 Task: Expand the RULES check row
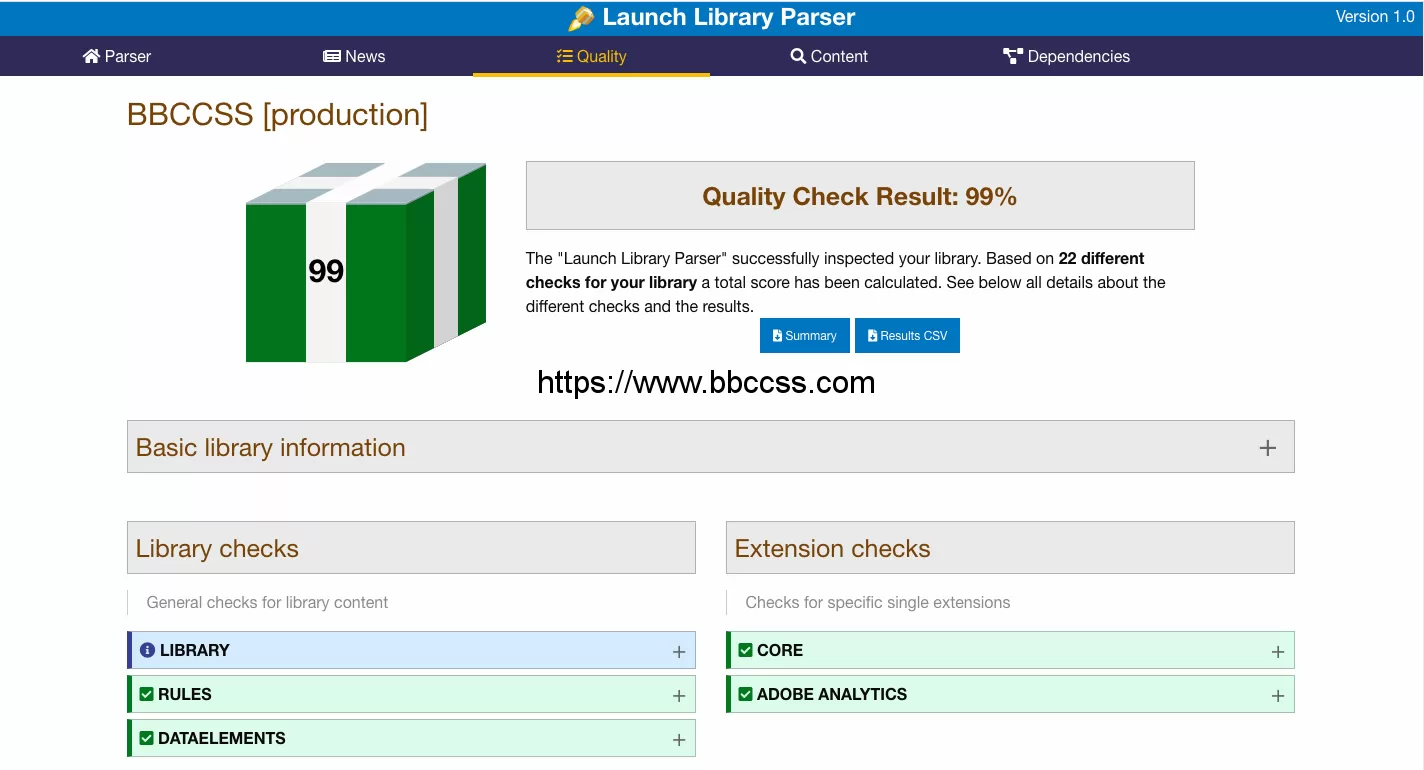click(x=411, y=694)
